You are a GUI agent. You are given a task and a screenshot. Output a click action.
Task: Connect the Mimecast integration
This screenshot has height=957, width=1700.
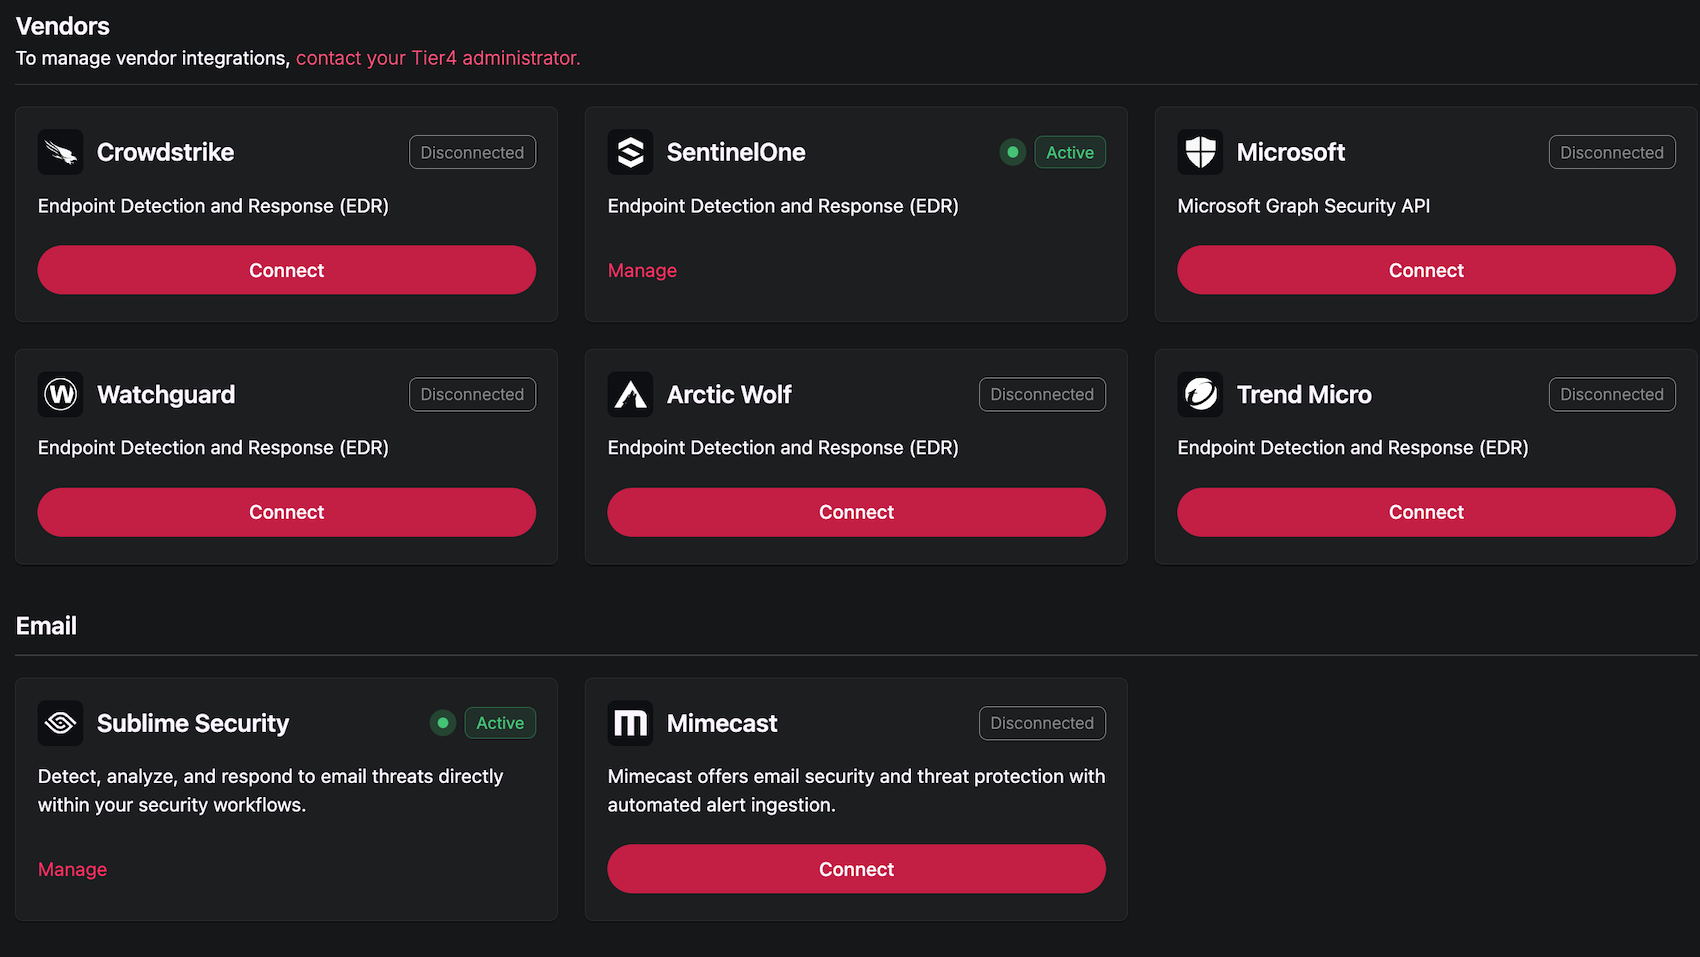pyautogui.click(x=857, y=869)
